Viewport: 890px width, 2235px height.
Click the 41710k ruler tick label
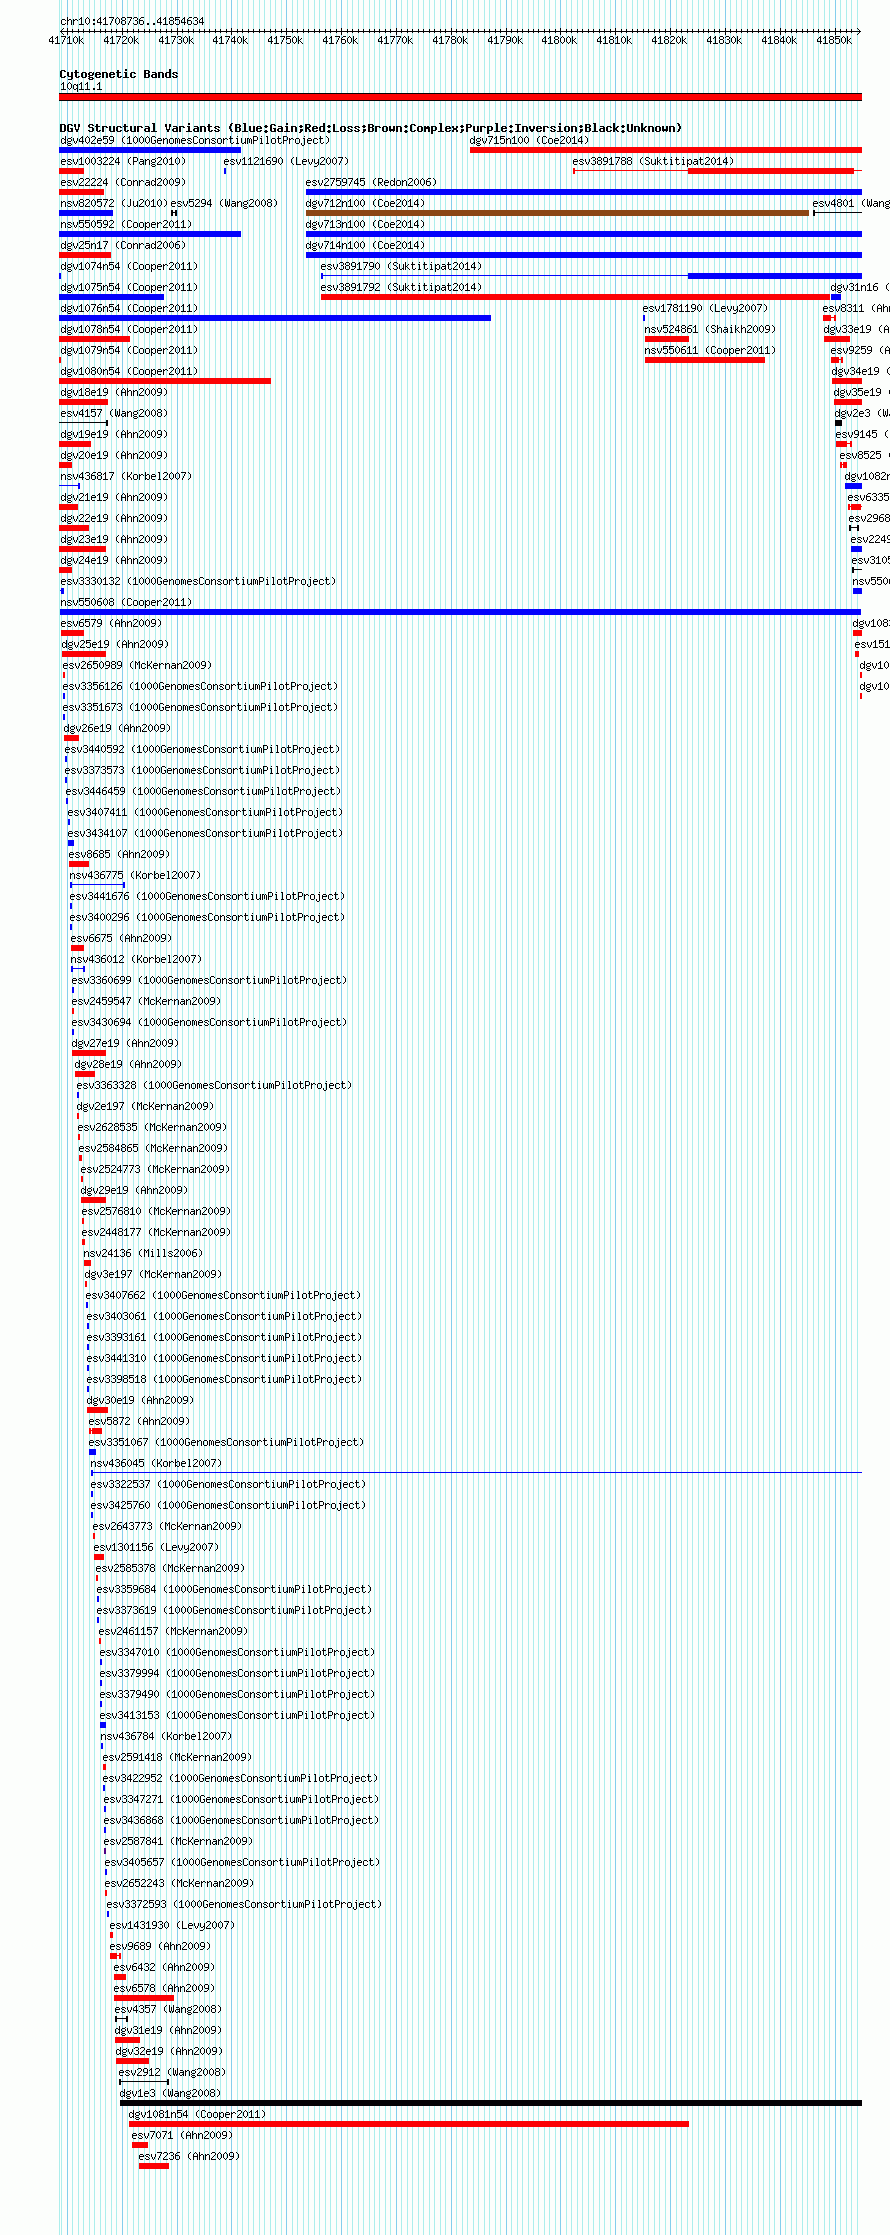click(x=66, y=40)
